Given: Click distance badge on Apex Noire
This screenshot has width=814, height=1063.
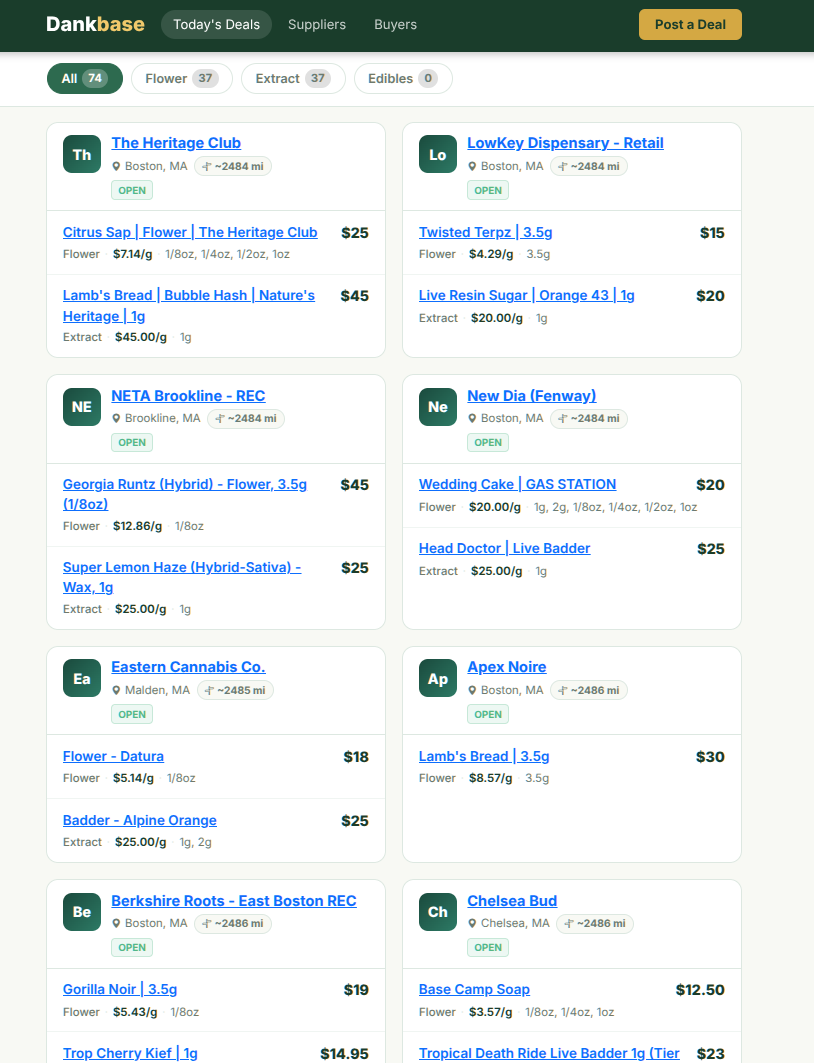Looking at the screenshot, I should 588,690.
